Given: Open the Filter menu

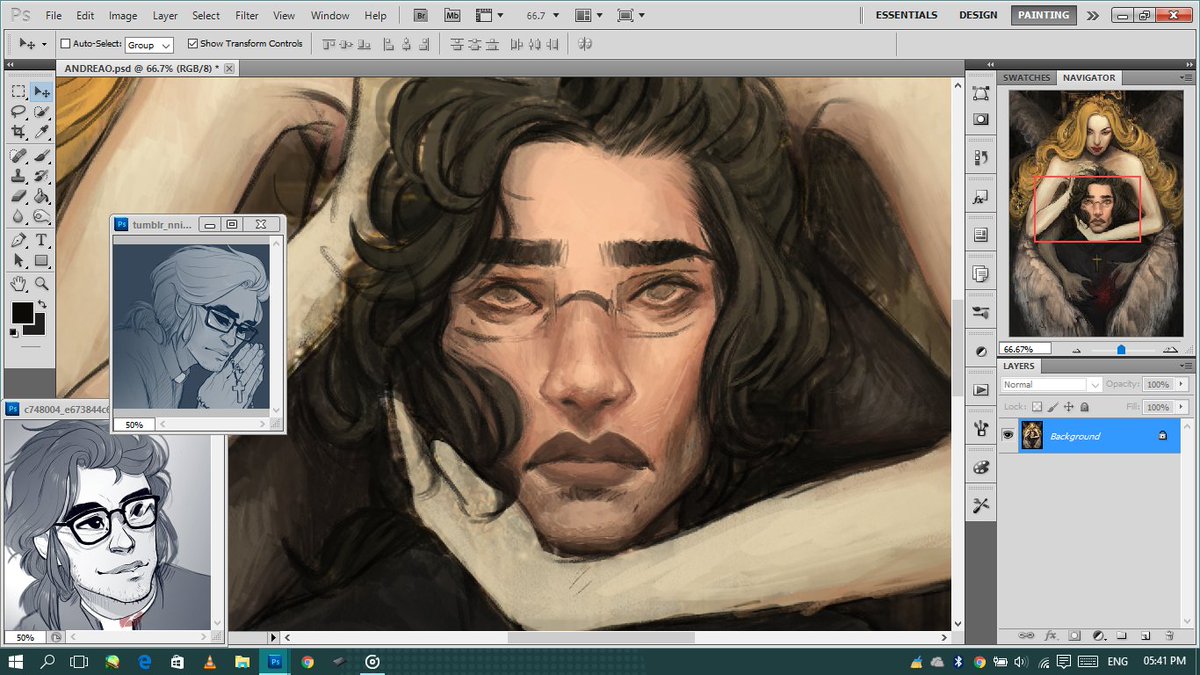Looking at the screenshot, I should (x=247, y=16).
